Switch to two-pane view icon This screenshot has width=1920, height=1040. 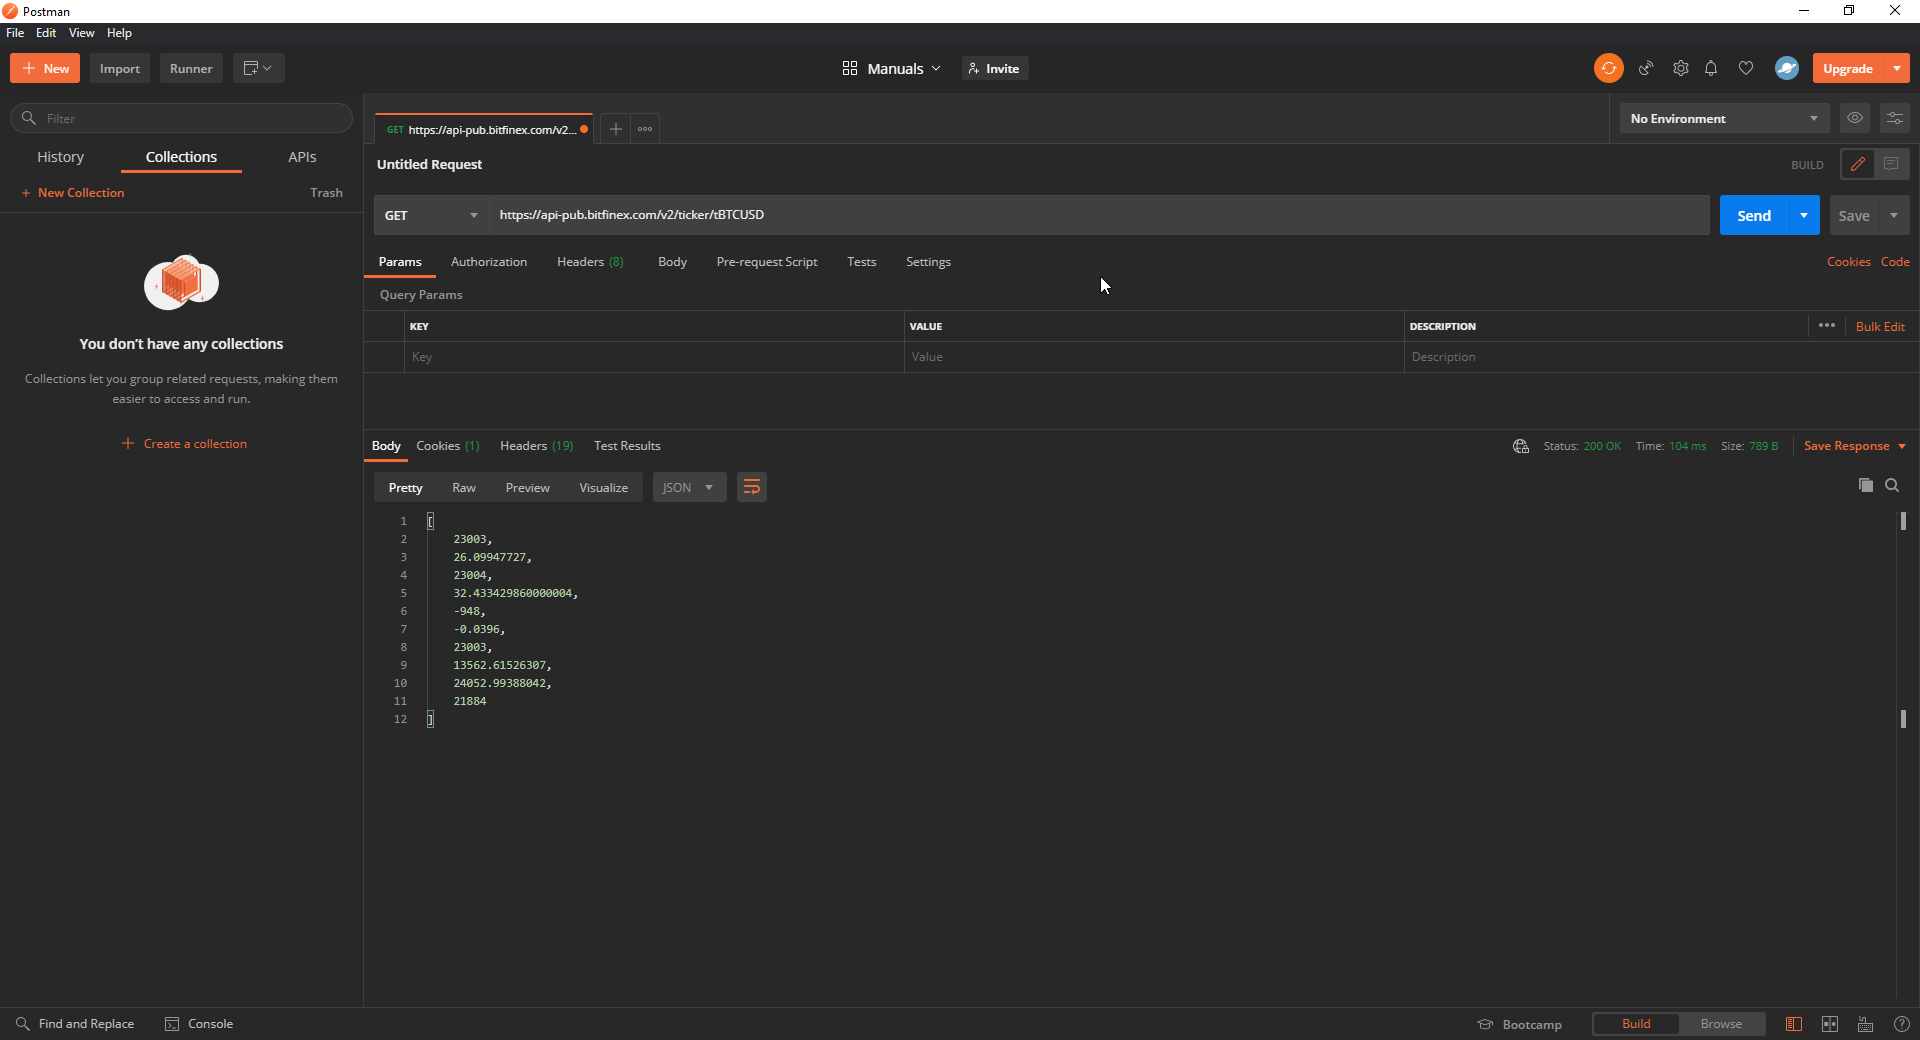1830,1024
